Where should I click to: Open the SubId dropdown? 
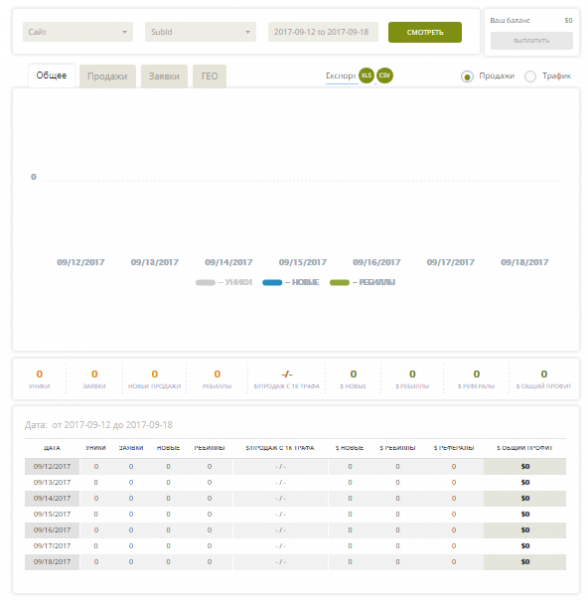200,32
